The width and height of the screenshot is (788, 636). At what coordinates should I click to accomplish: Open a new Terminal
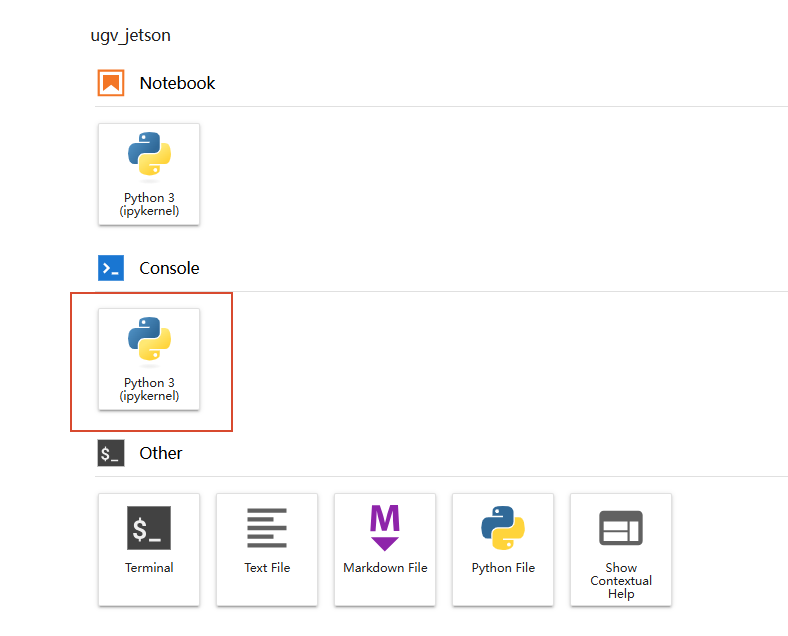point(149,550)
